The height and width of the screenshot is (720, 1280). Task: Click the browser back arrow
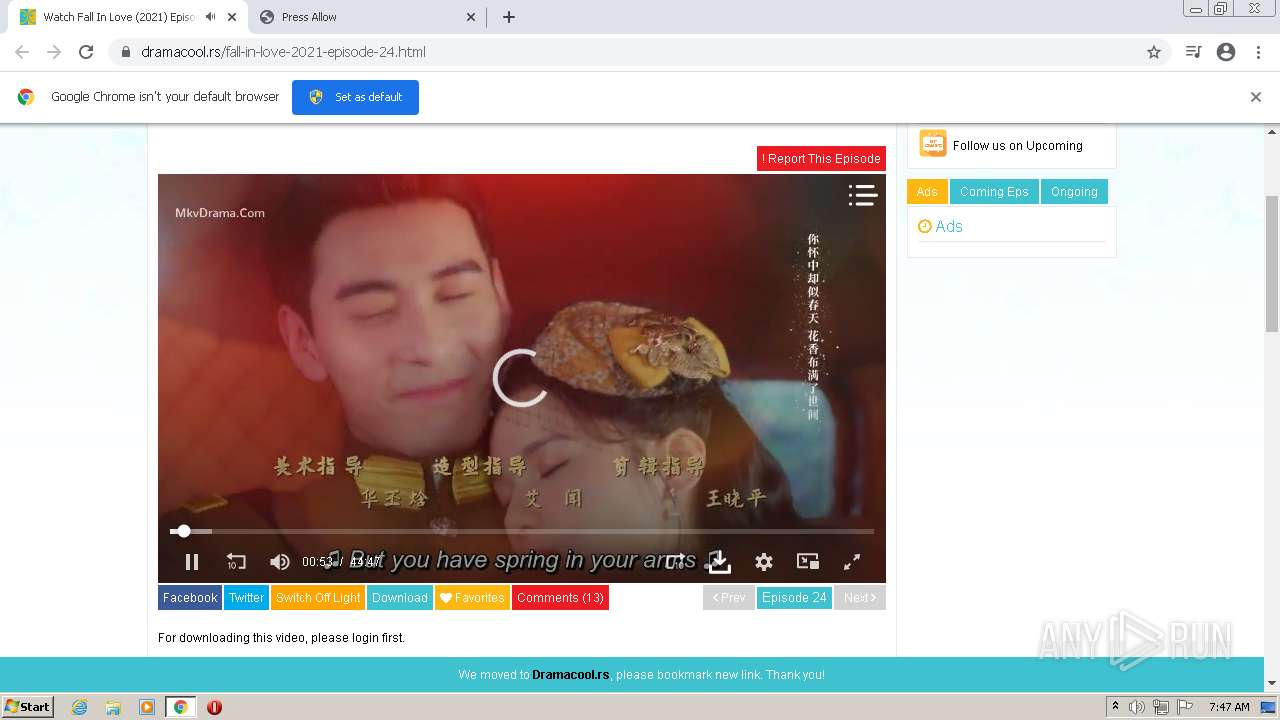click(x=22, y=52)
